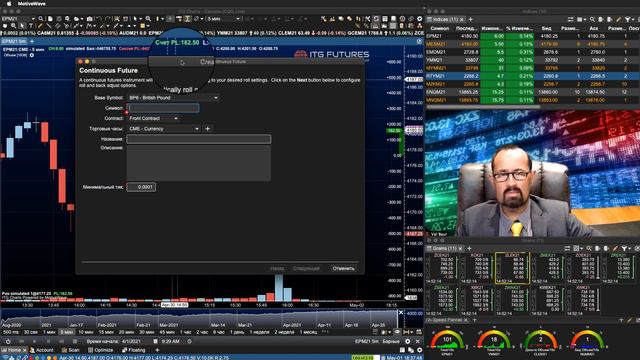Select the 10 мин timeframe button
The image size is (640, 360).
point(85,332)
